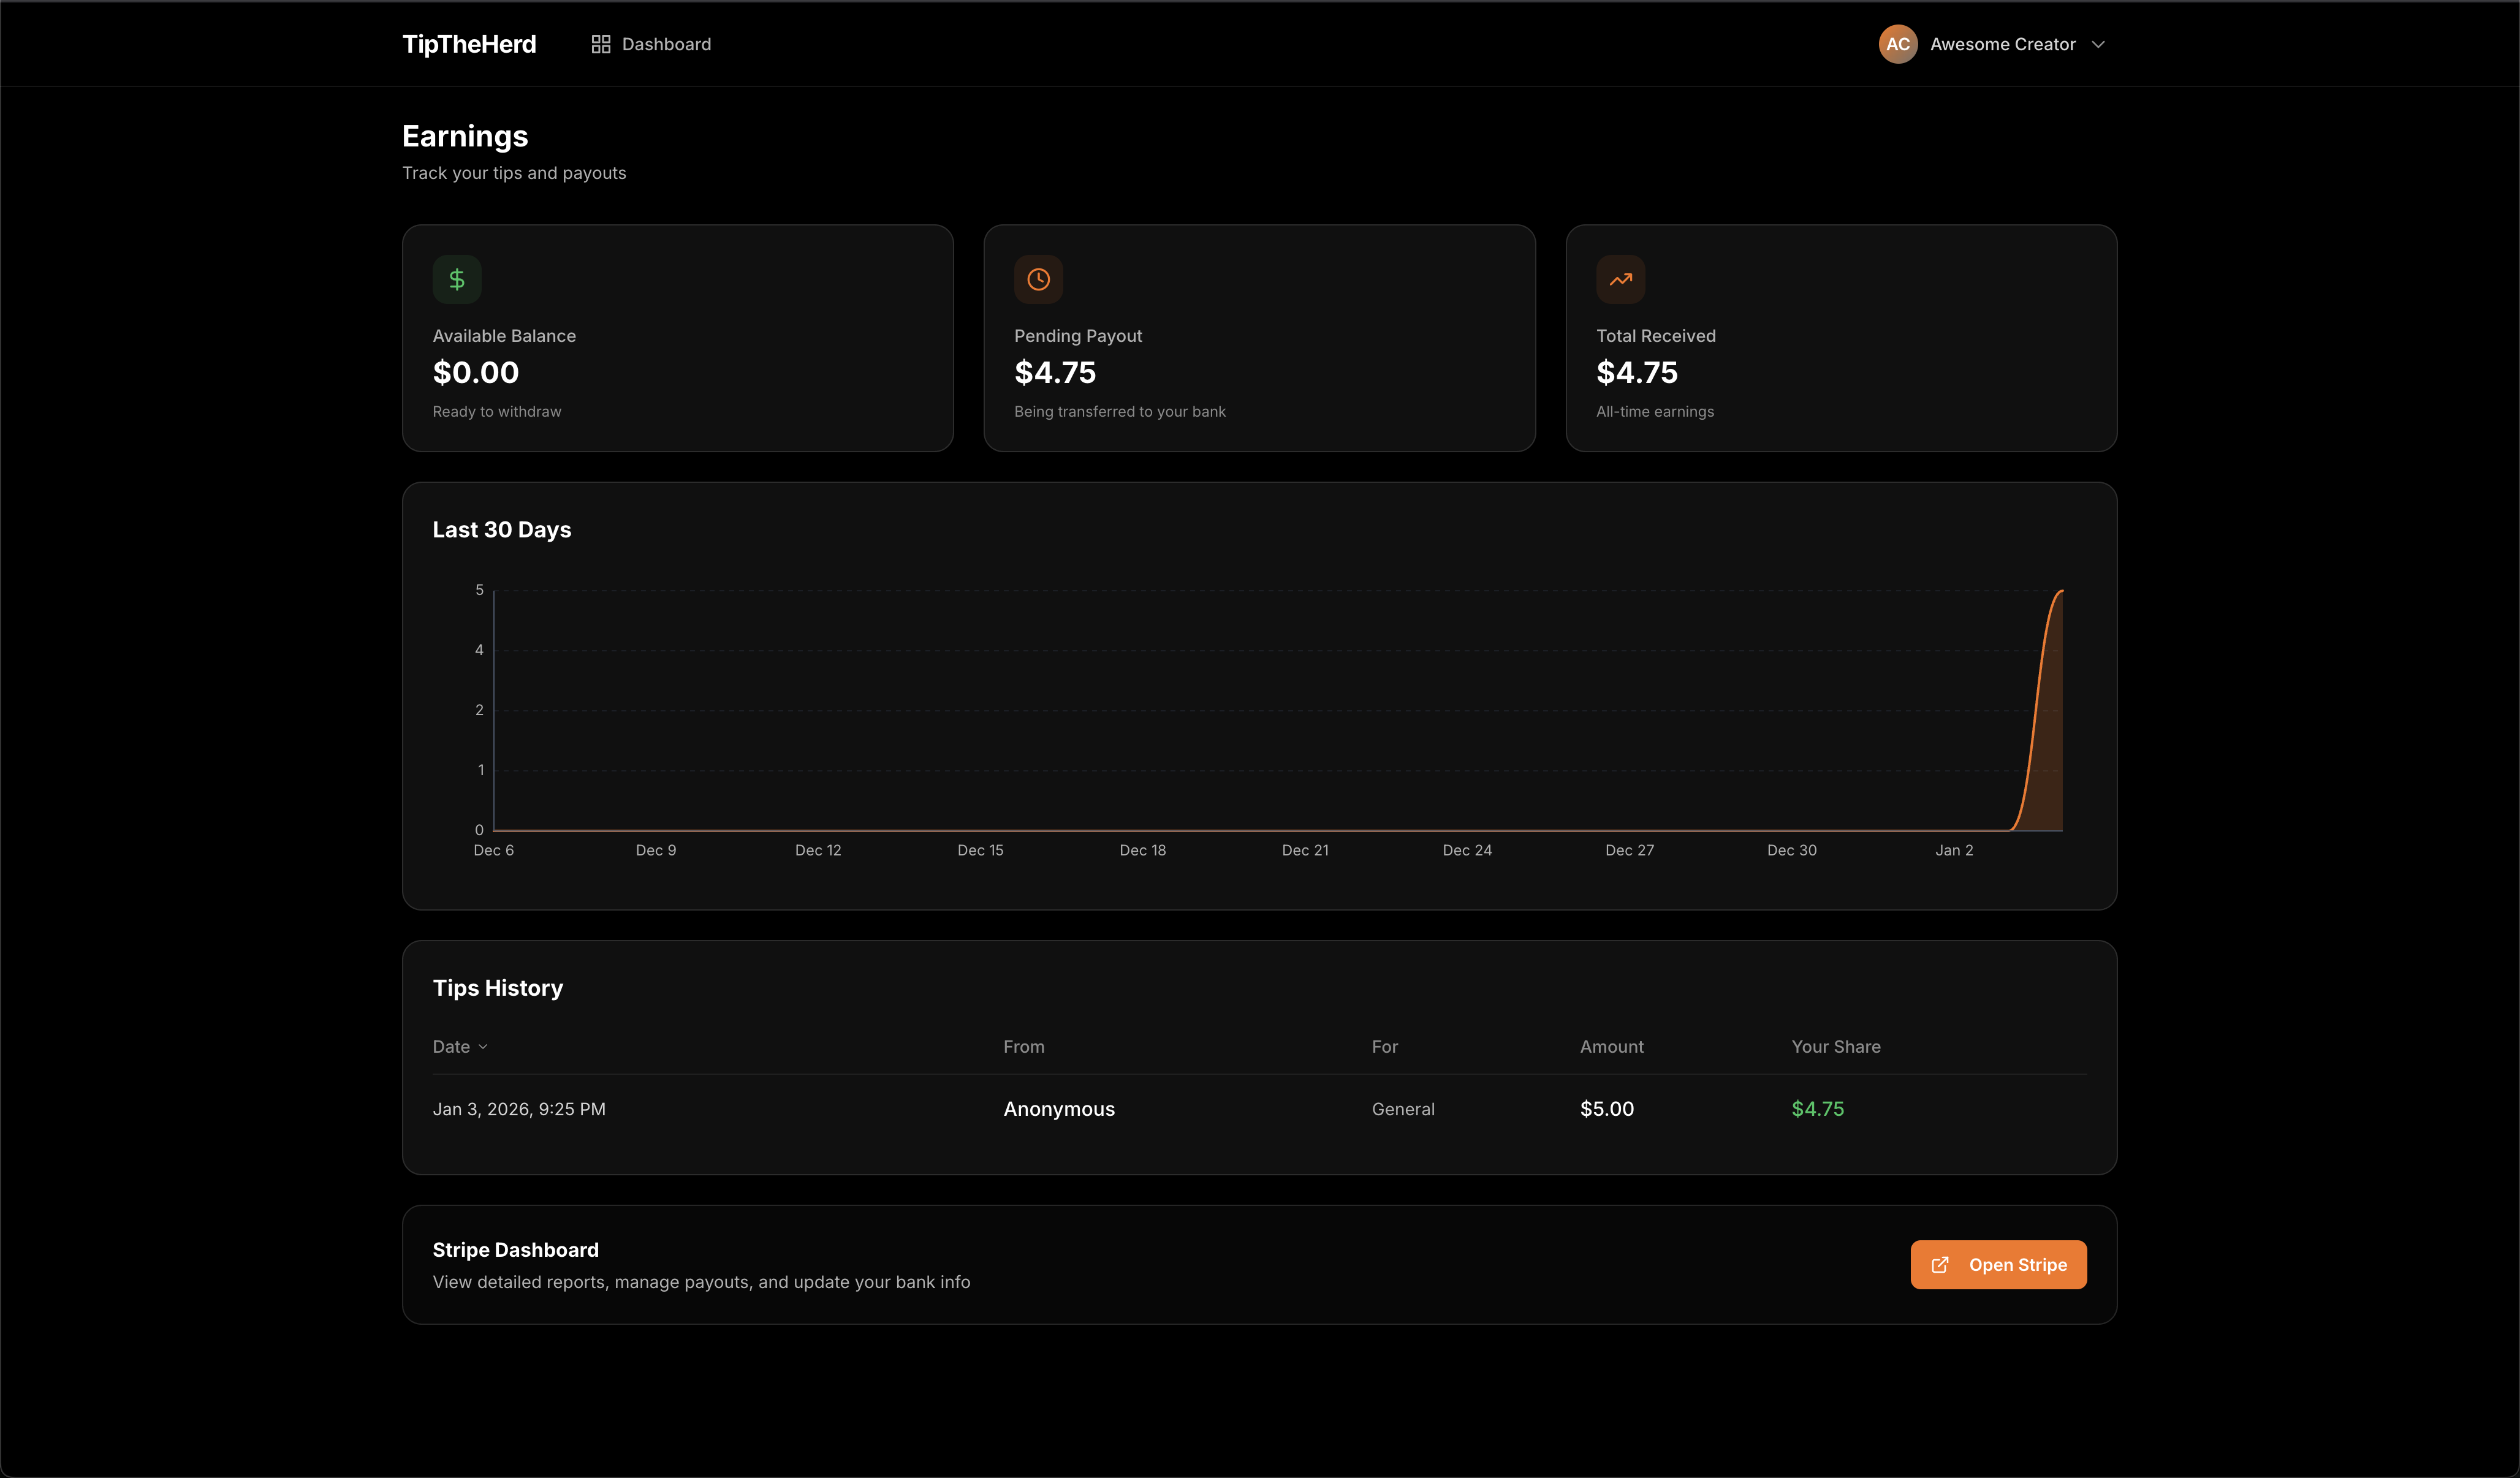Click the trending-up icon on Total Received card
This screenshot has width=2520, height=1478.
(1620, 279)
